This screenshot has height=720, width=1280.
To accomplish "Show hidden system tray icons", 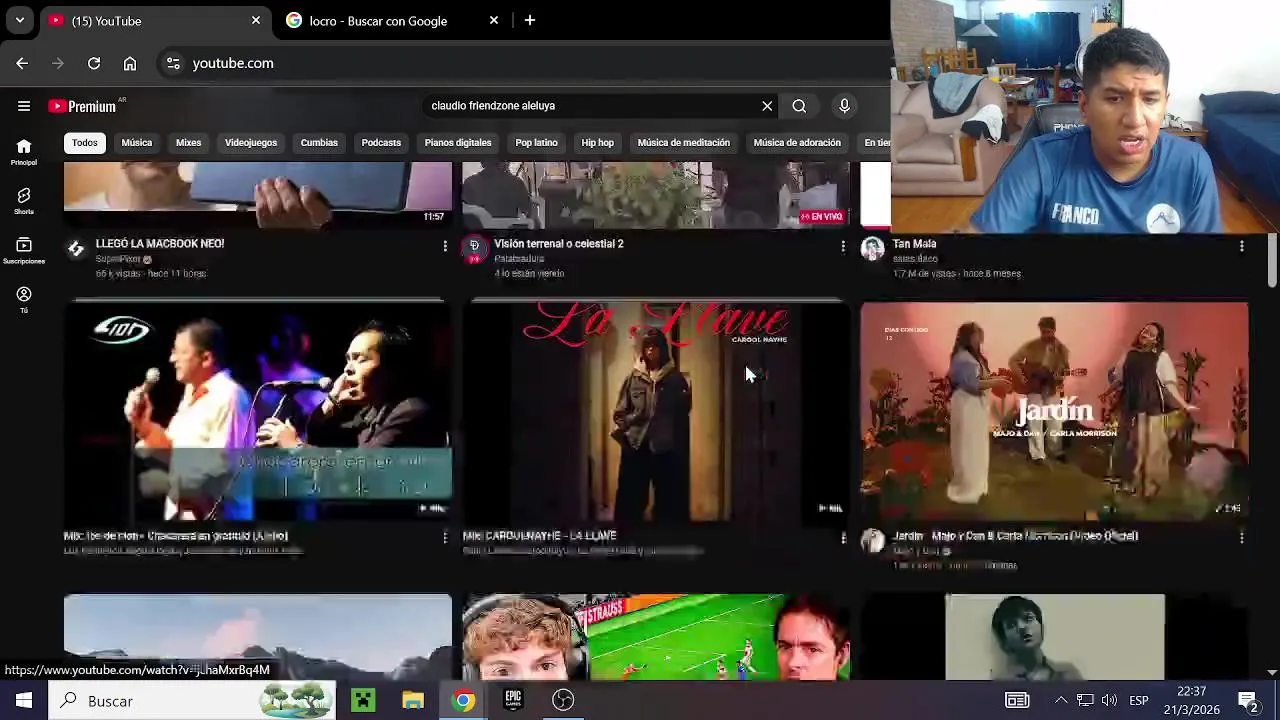I will (x=1061, y=701).
